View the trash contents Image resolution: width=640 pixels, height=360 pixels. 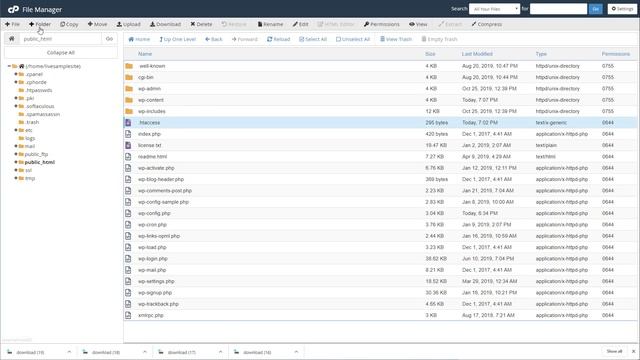pyautogui.click(x=396, y=39)
